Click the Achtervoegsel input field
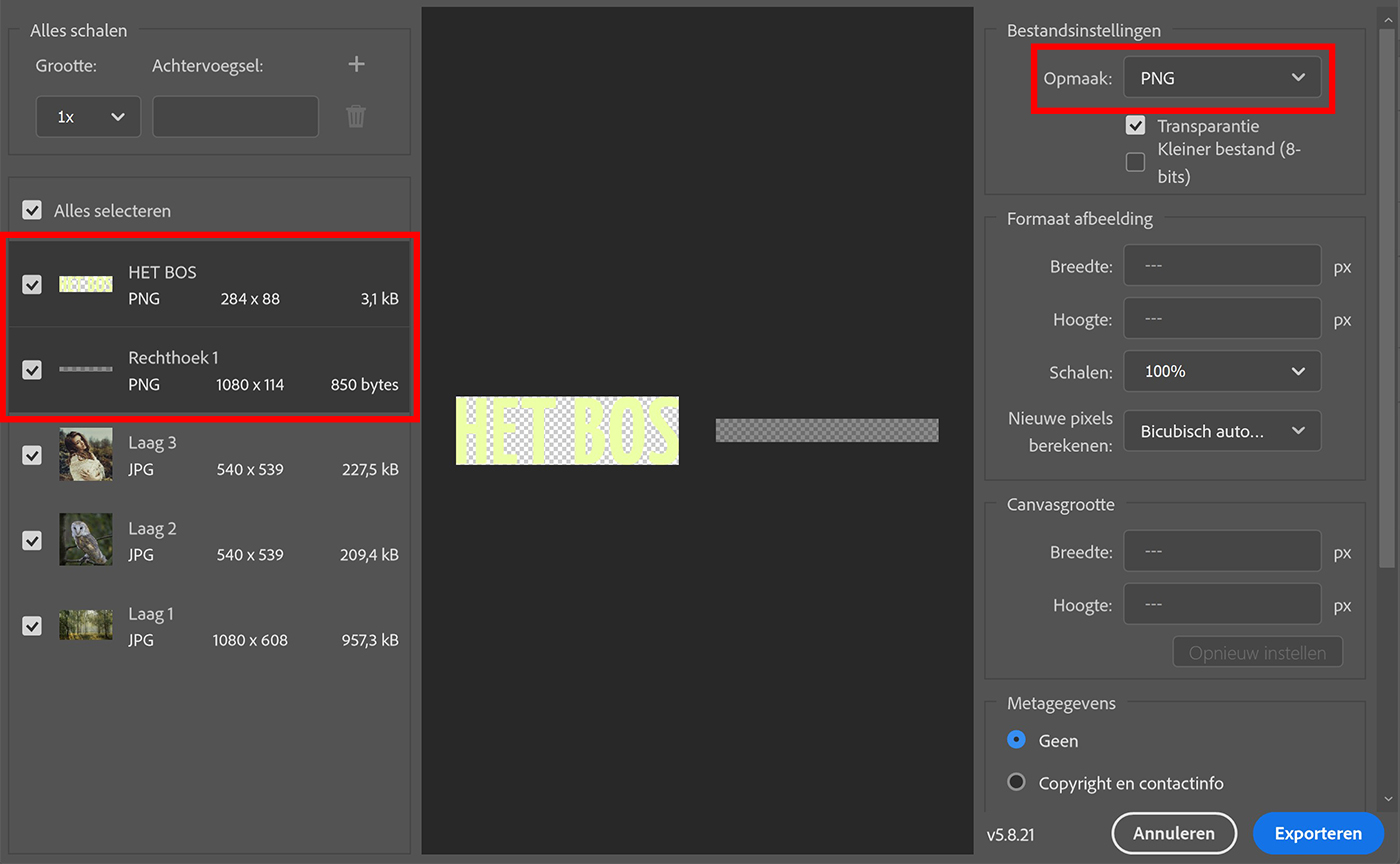The height and width of the screenshot is (864, 1400). pos(235,116)
